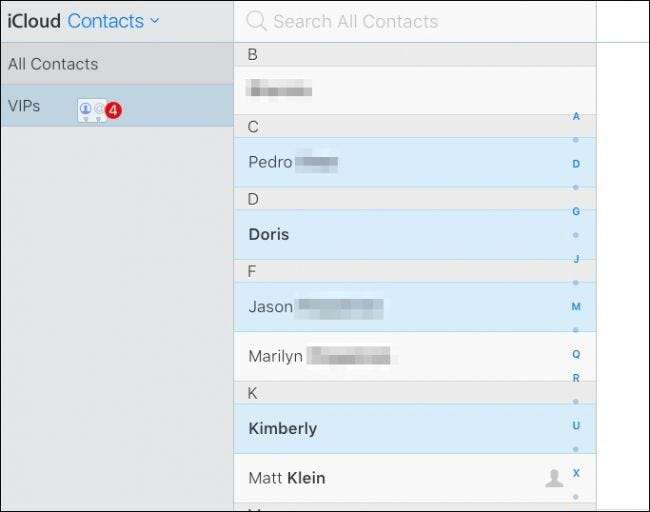Jump to letter Q in index
This screenshot has height=512, width=650.
(x=576, y=354)
